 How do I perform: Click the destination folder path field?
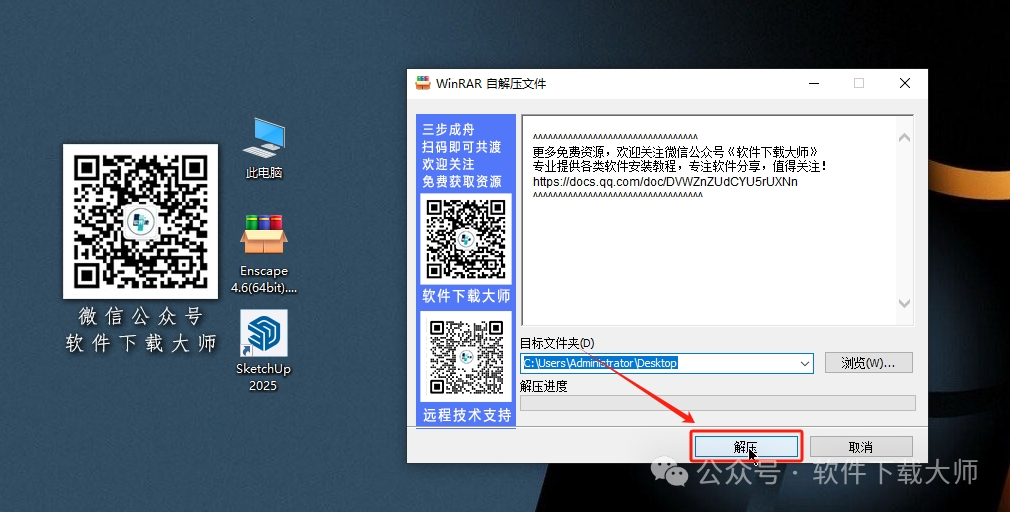point(667,363)
